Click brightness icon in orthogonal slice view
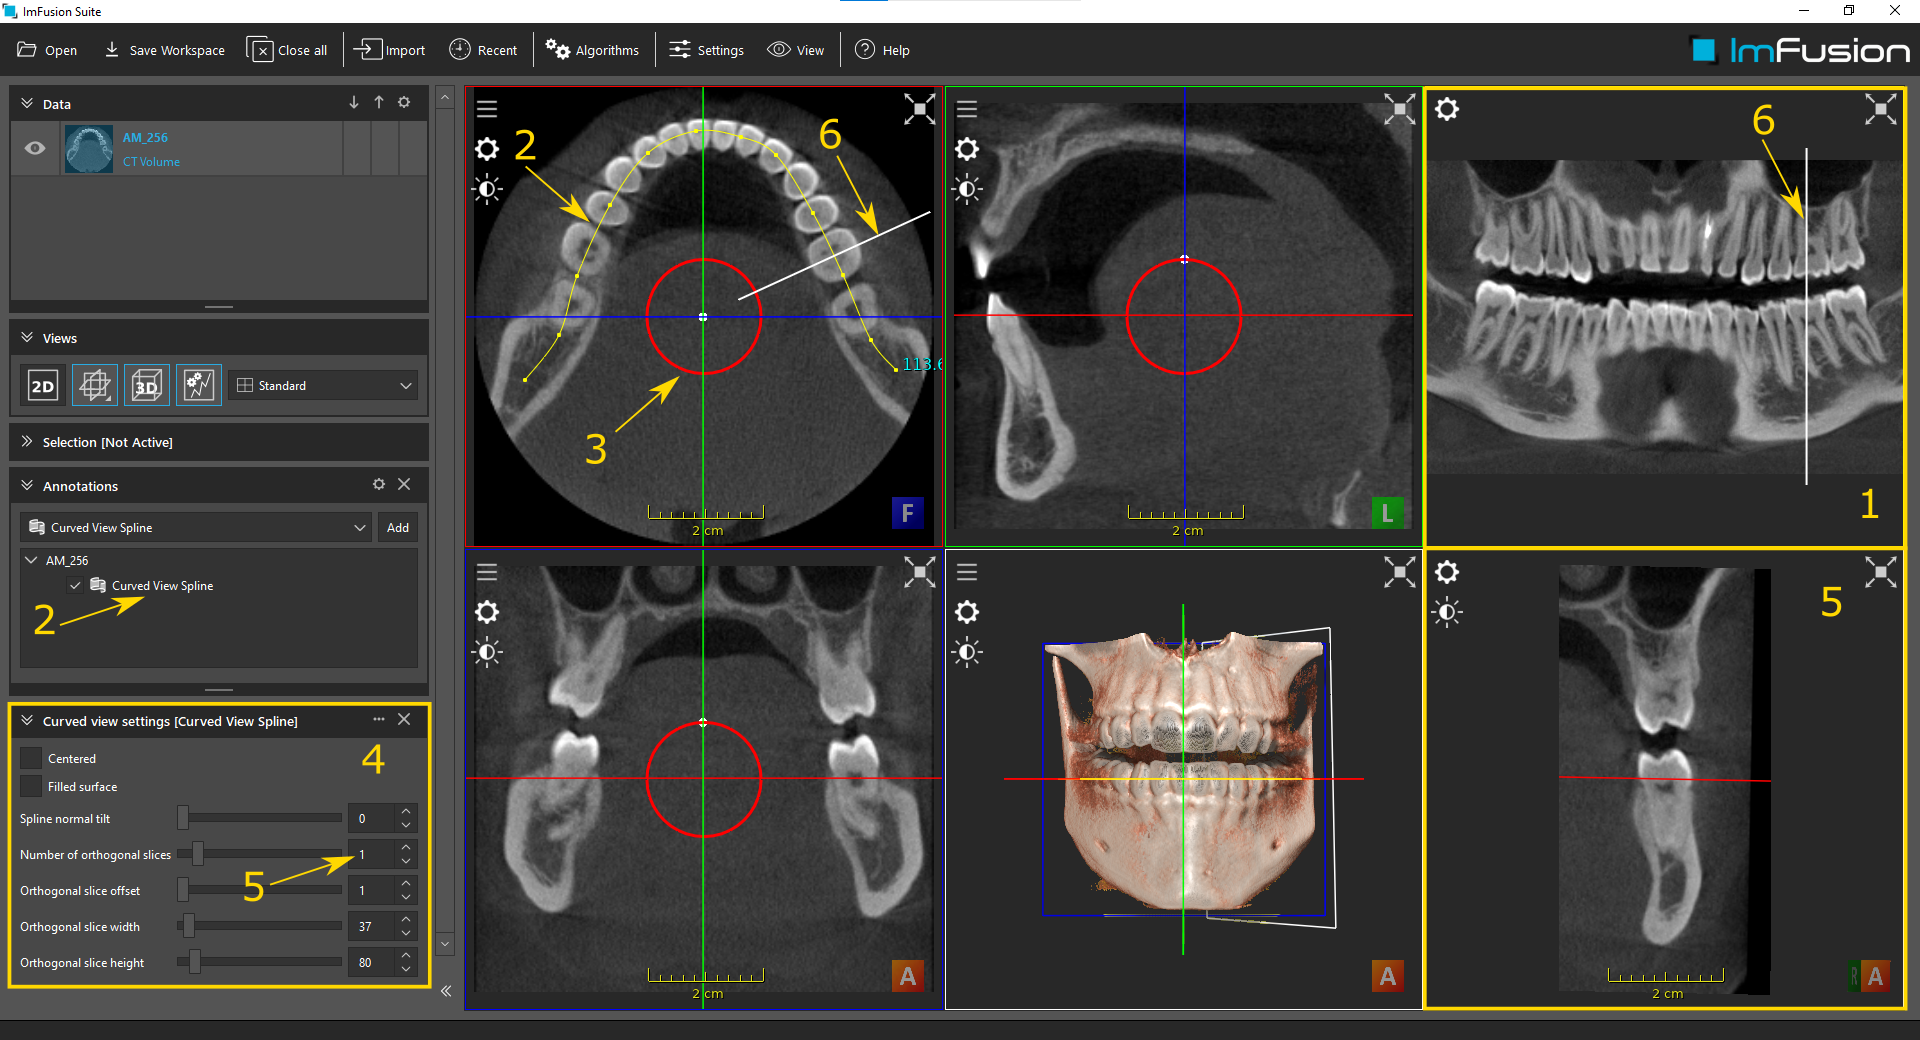The image size is (1920, 1040). [1447, 612]
